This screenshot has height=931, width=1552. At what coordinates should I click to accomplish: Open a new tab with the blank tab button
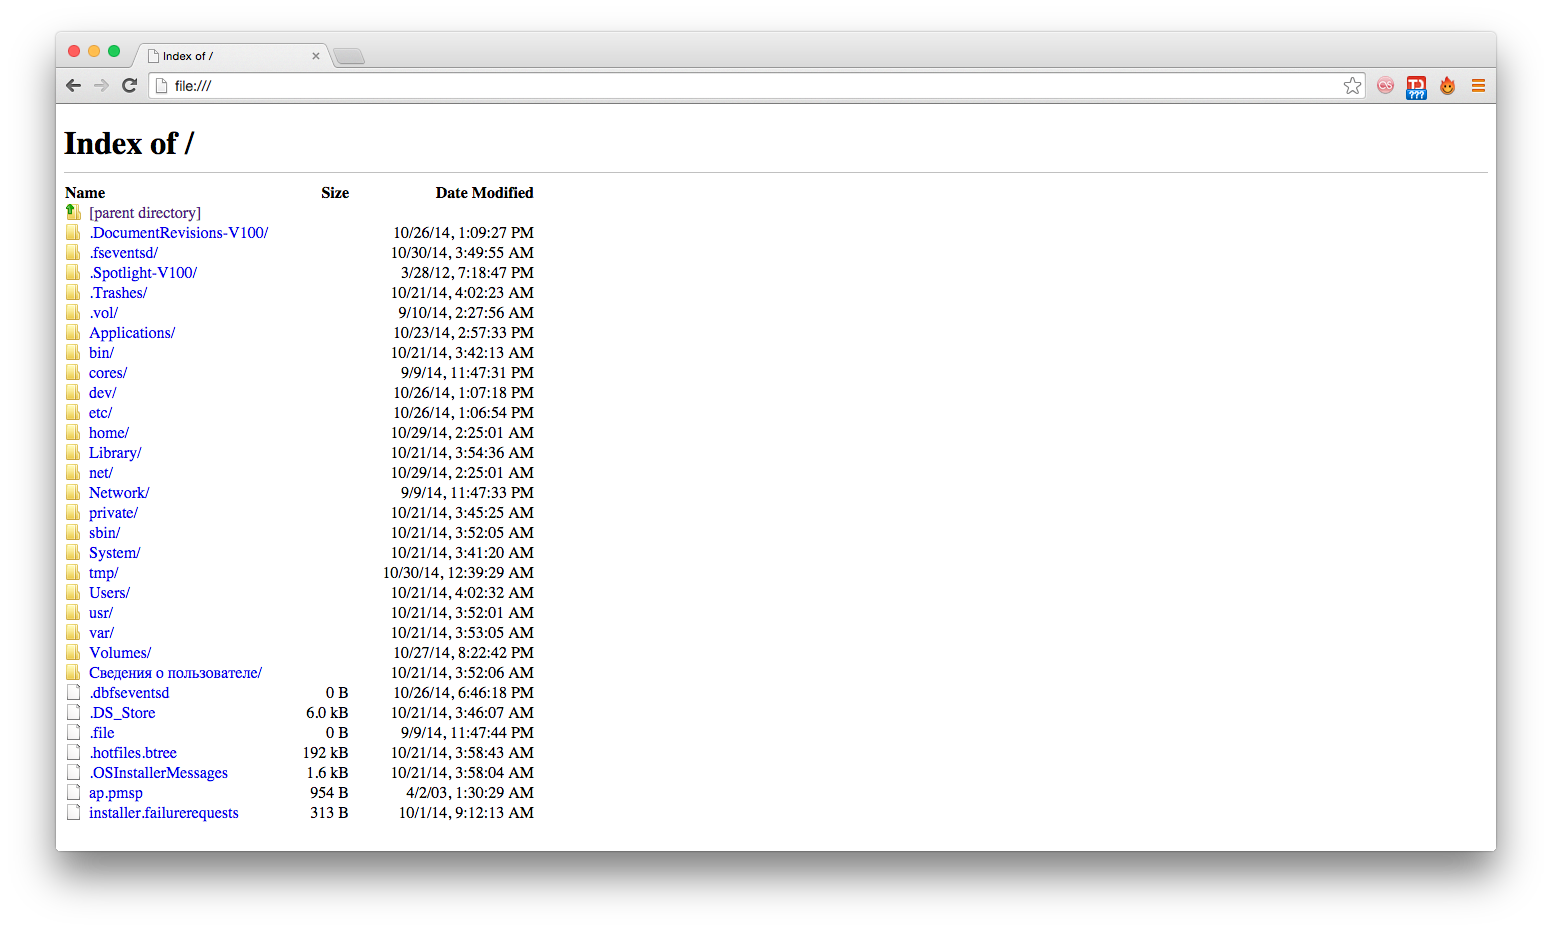[x=349, y=57]
